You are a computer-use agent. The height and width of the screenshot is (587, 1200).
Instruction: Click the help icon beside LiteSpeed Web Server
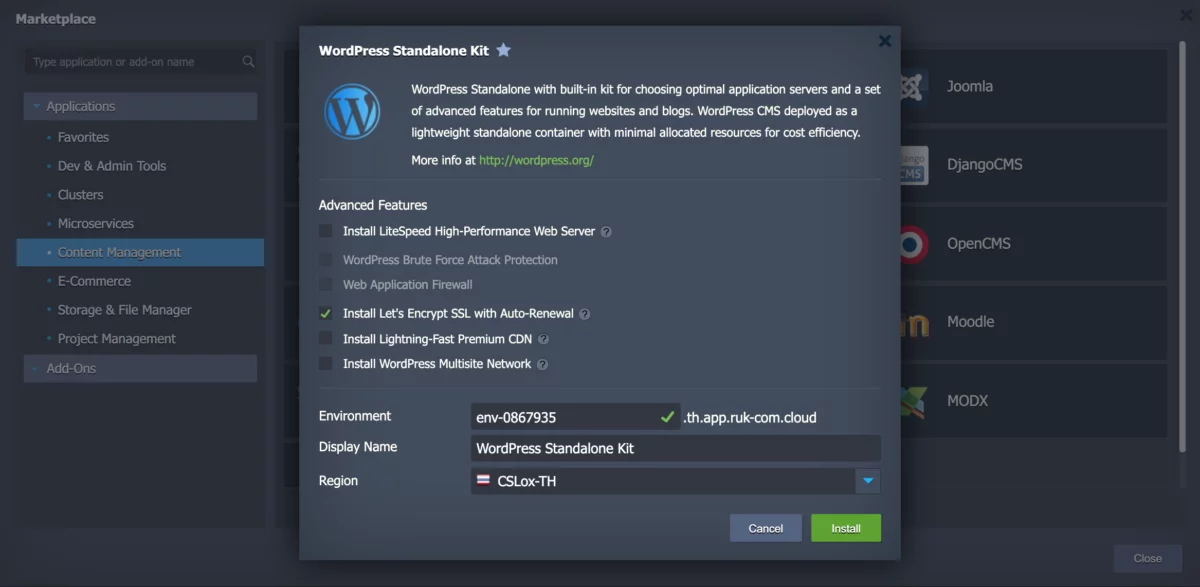coord(606,232)
